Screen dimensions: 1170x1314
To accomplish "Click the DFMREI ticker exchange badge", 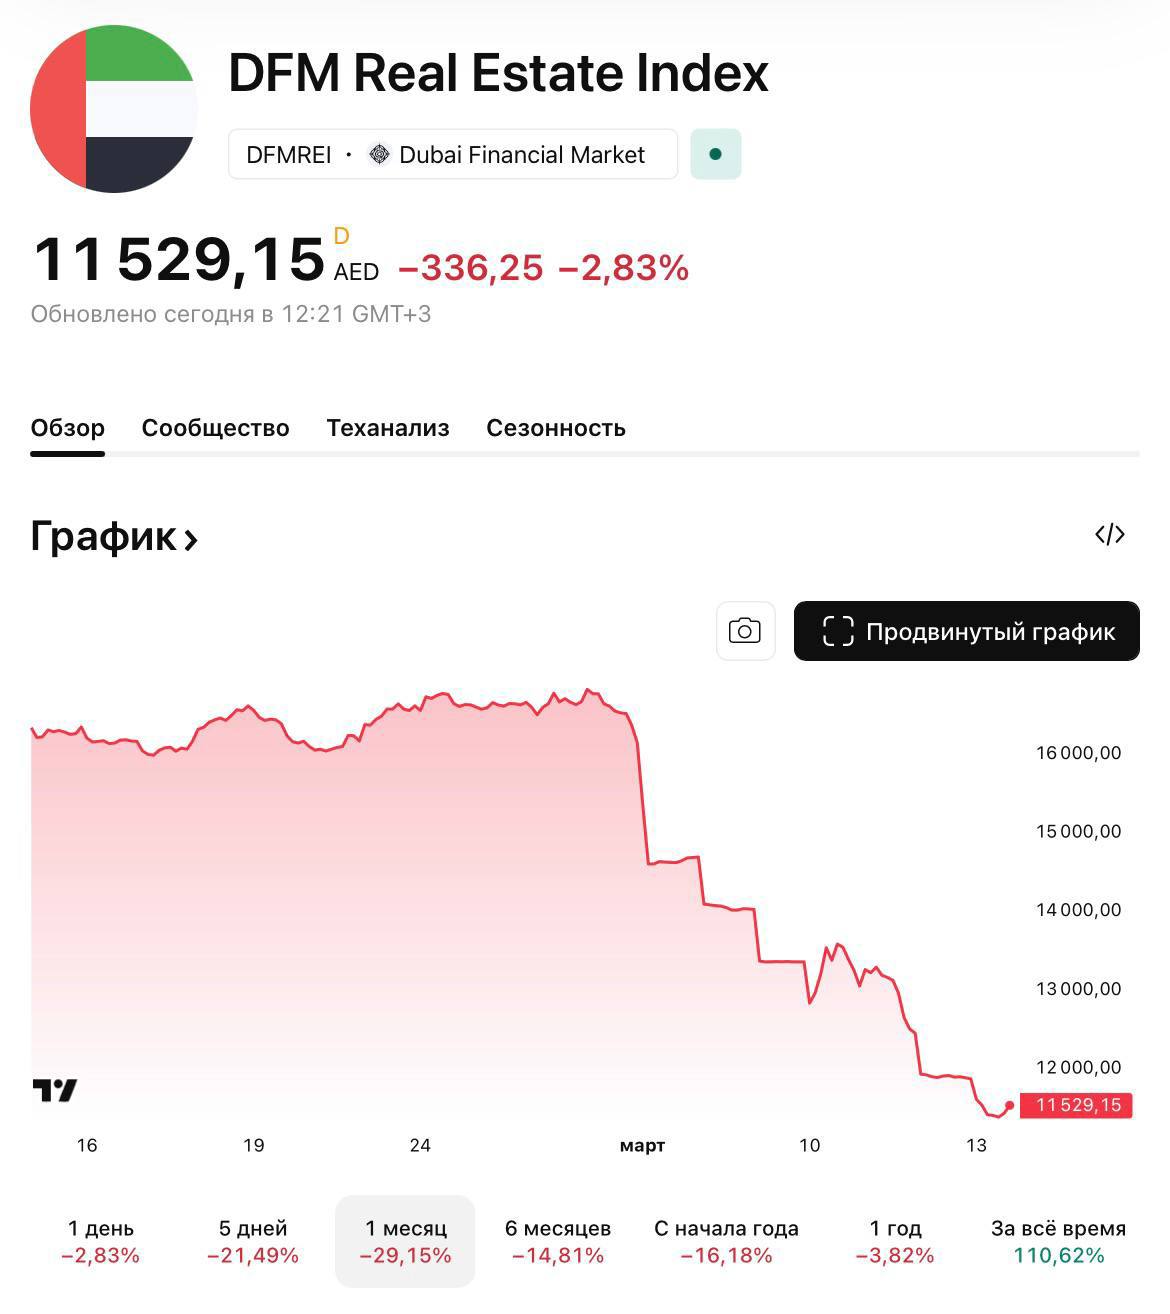I will point(452,155).
